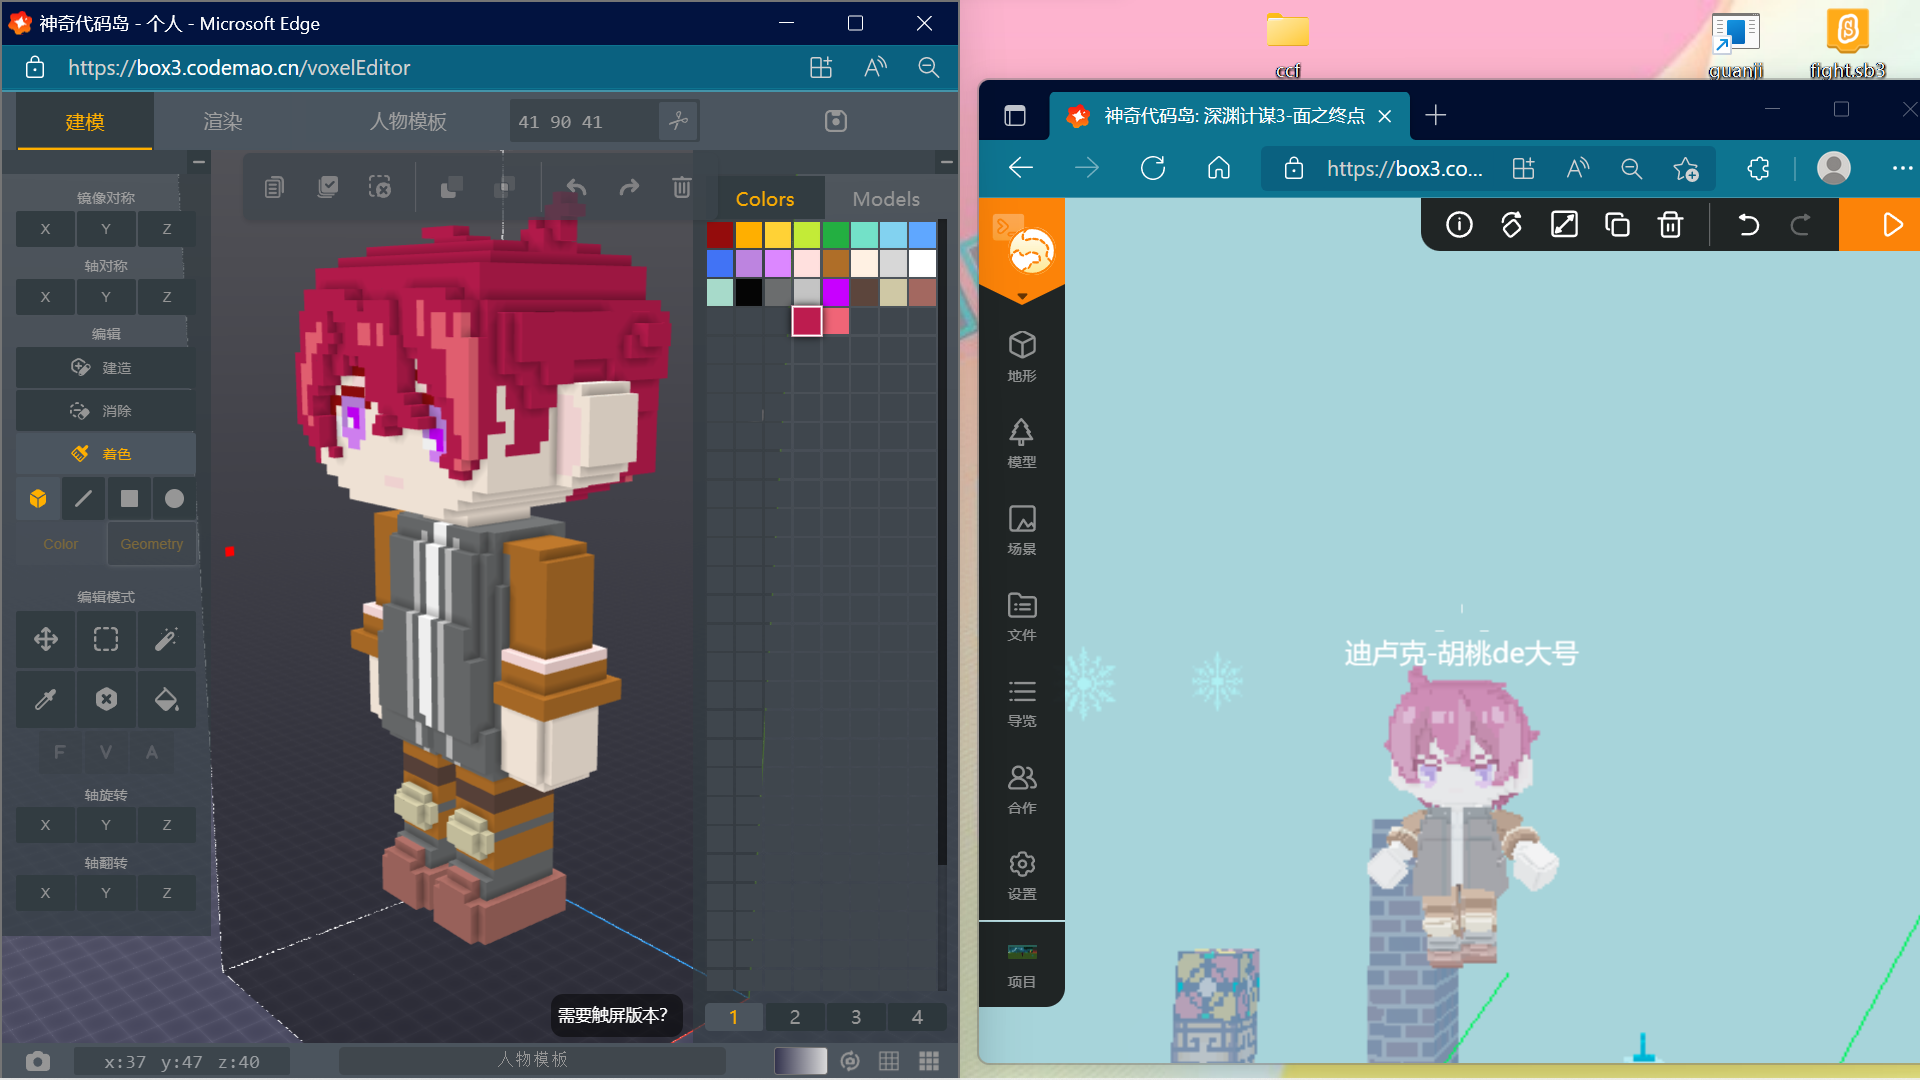This screenshot has width=1920, height=1080.
Task: Undo the last voxel editor action
Action: coord(577,187)
